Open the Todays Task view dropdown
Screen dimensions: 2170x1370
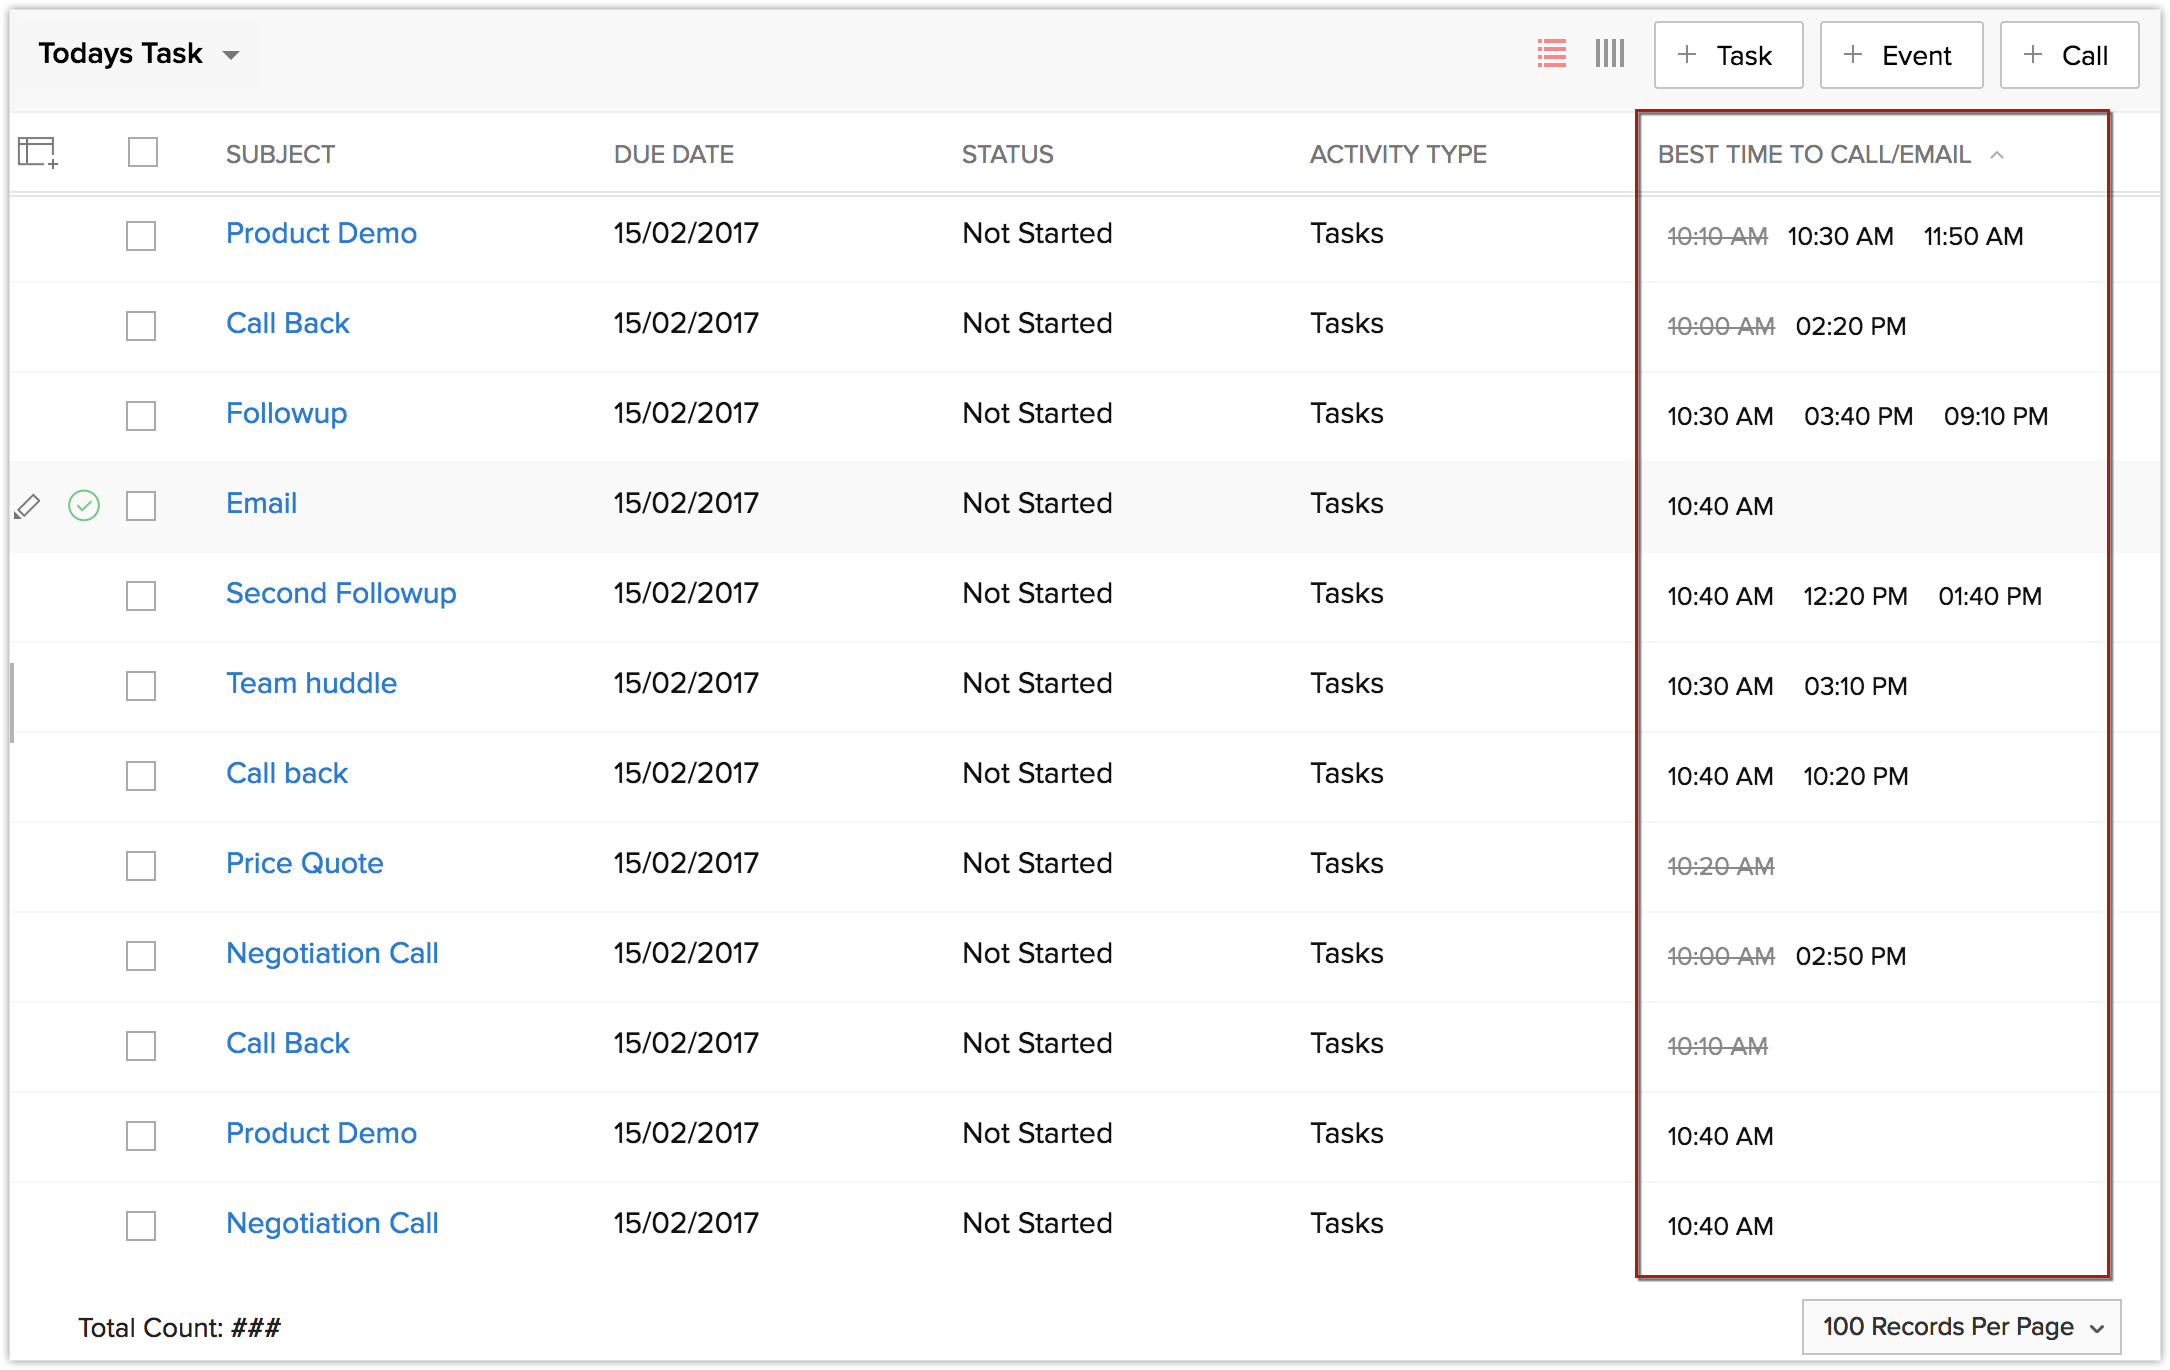pyautogui.click(x=231, y=55)
